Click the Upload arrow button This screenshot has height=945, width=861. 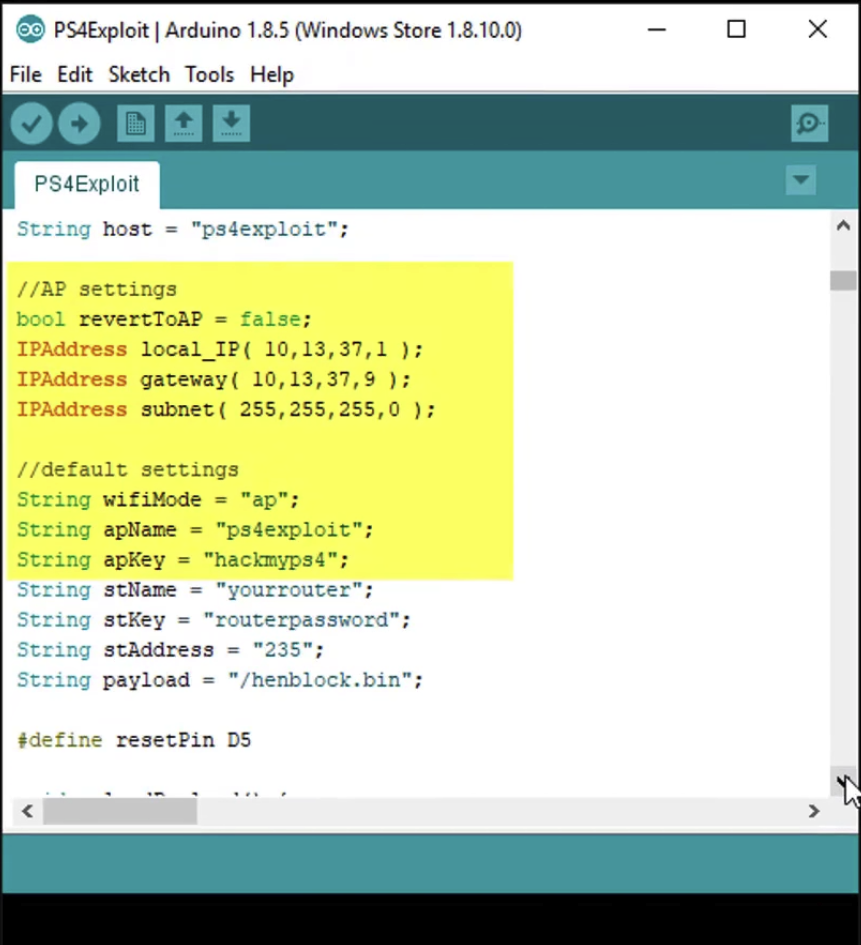point(80,124)
